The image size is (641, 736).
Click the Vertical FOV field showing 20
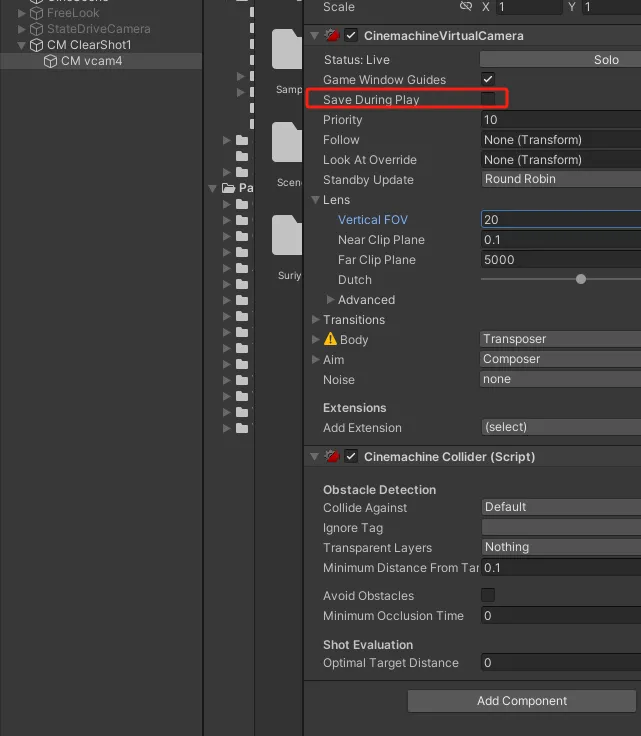[561, 220]
